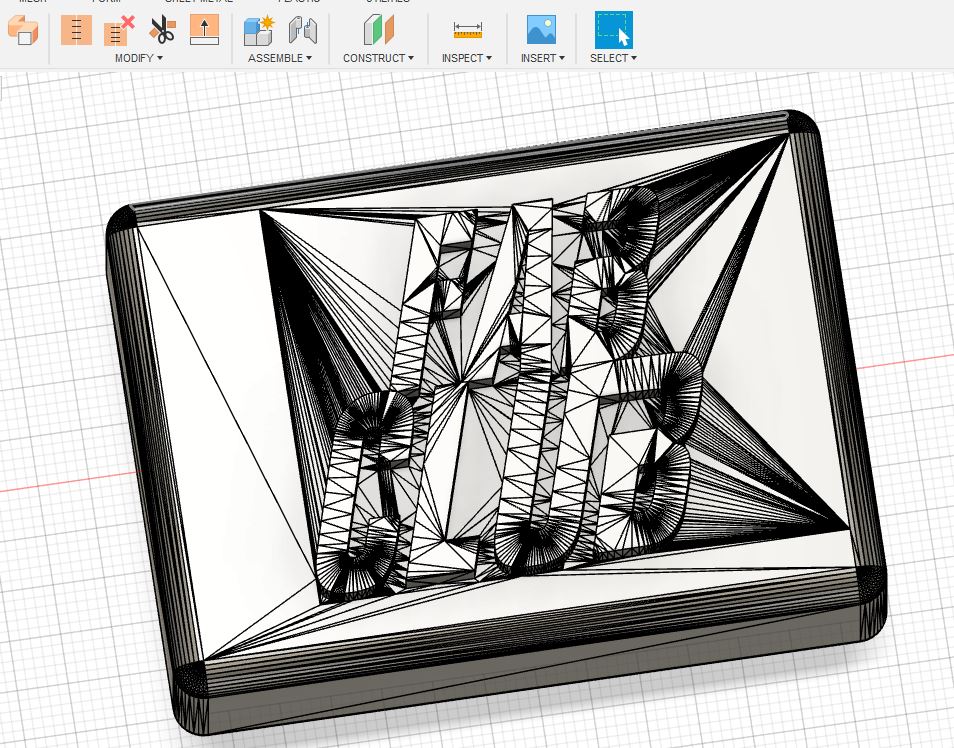Open the CONSTRUCT dropdown menu
The image size is (954, 748).
pyautogui.click(x=378, y=58)
